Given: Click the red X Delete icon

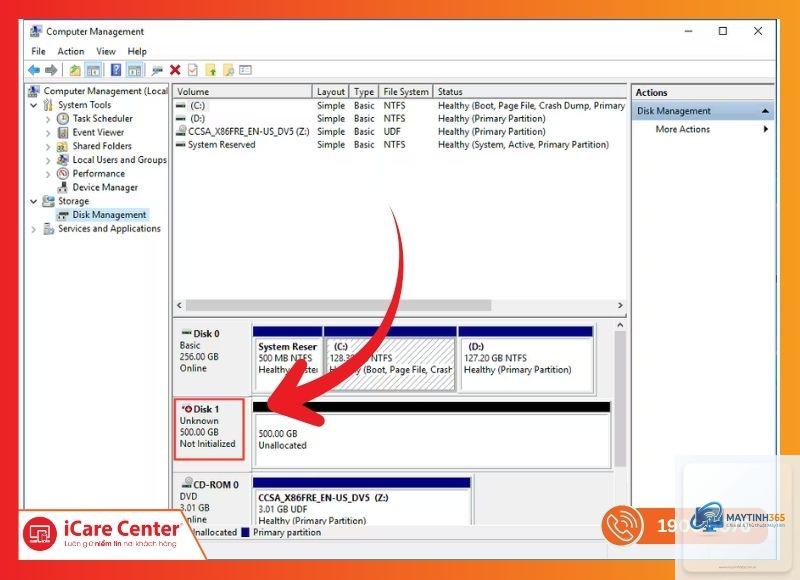Looking at the screenshot, I should tap(175, 70).
